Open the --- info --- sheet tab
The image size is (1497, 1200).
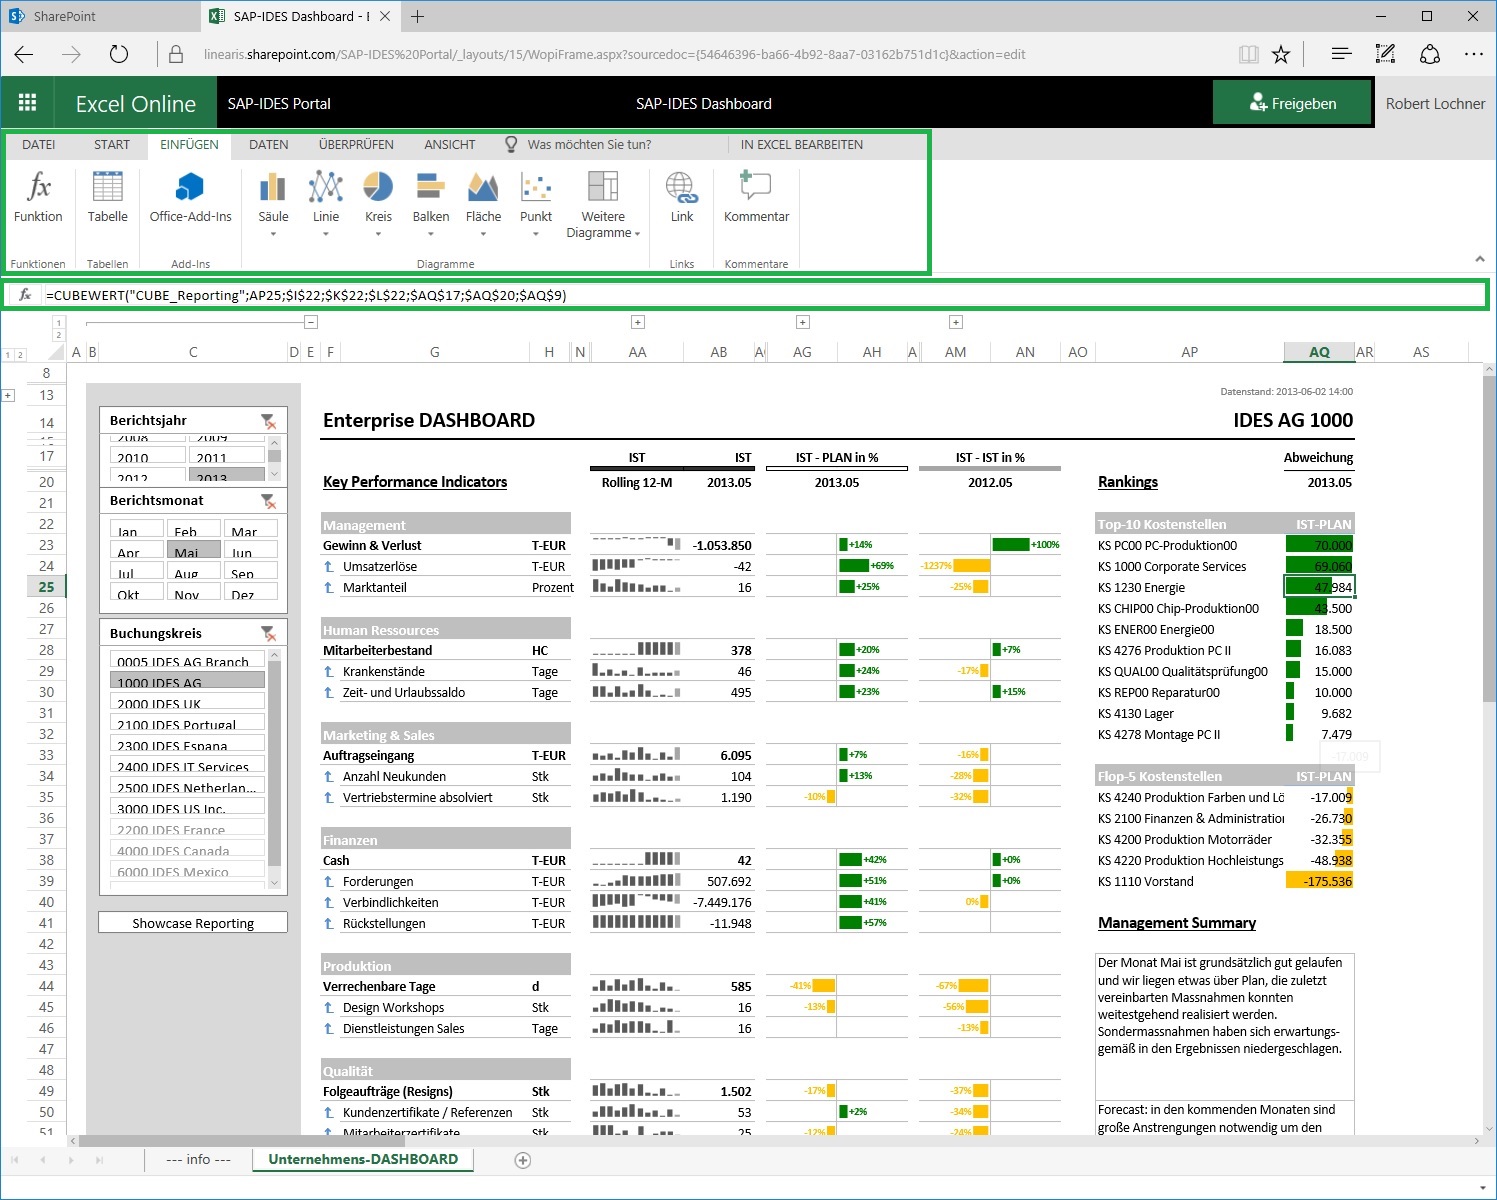[198, 1159]
